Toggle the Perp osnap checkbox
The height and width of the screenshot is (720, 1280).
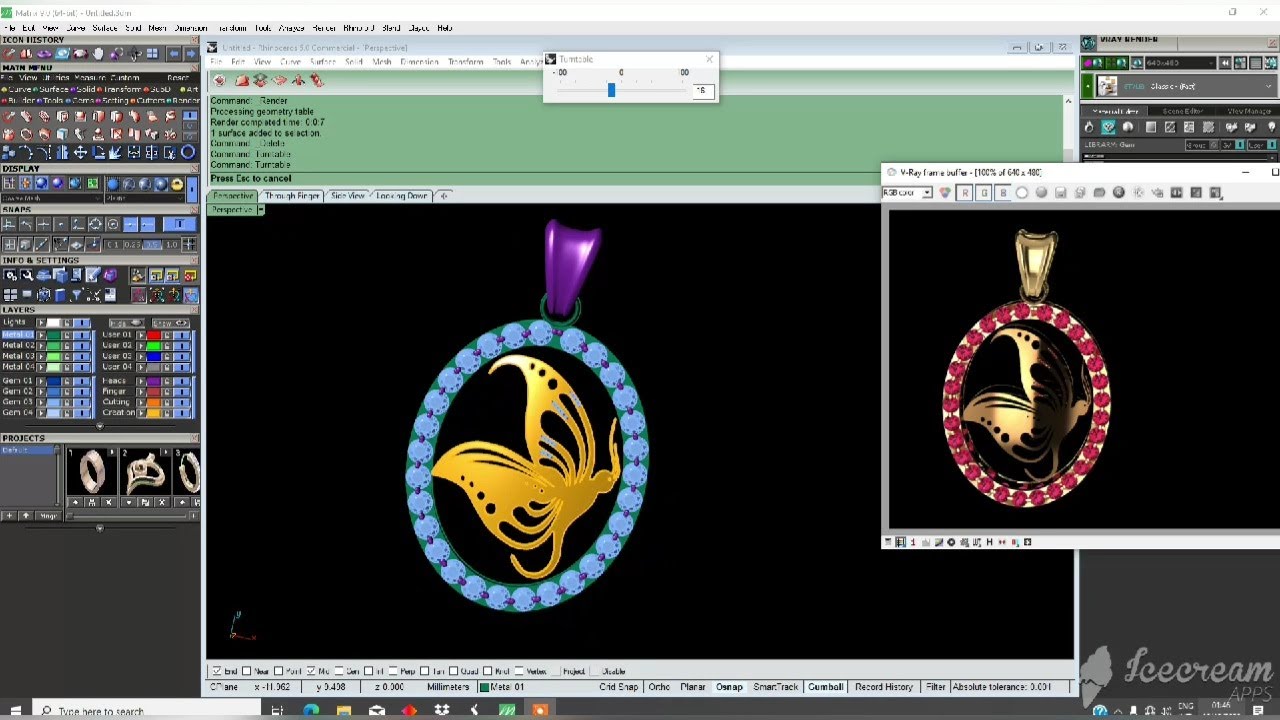click(393, 671)
